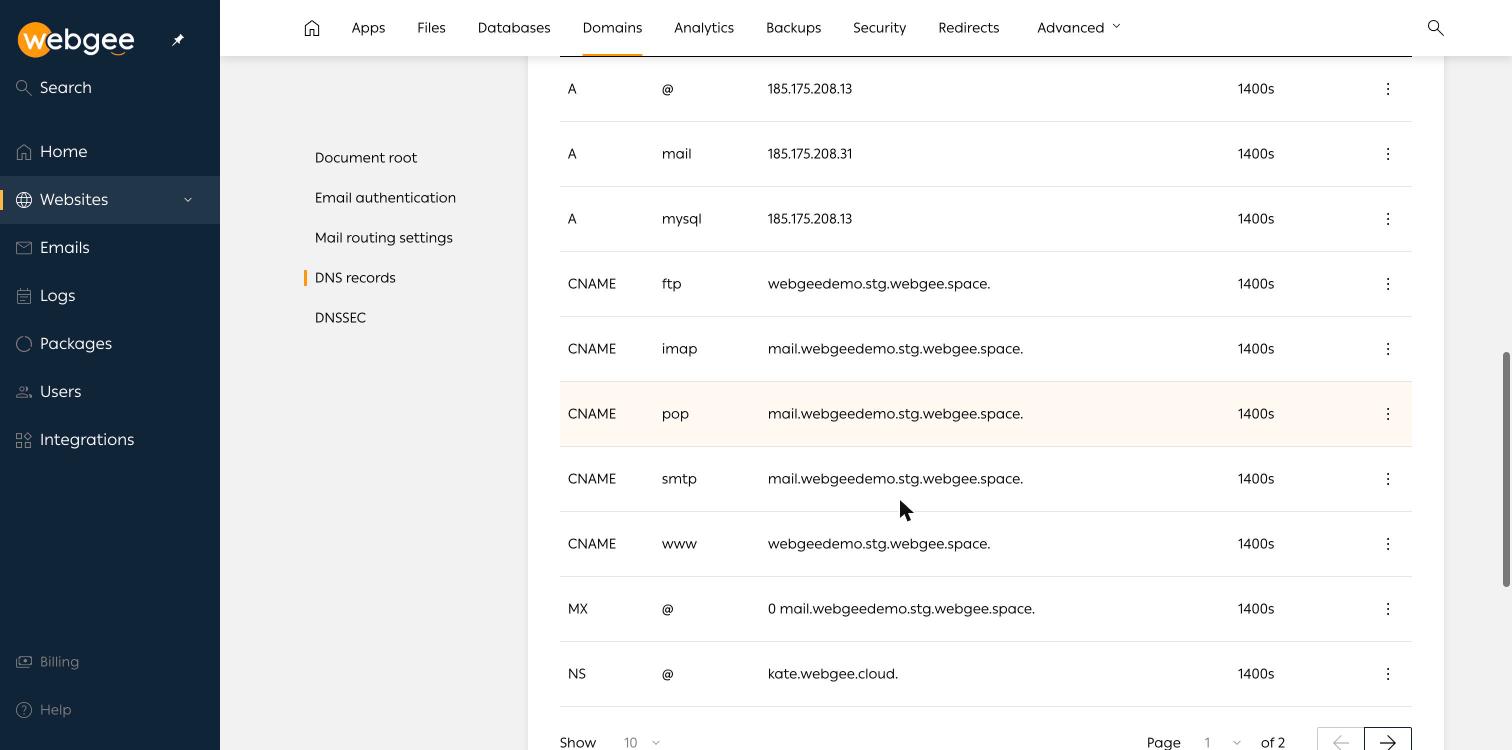Open actions menu for MX @ record
This screenshot has height=750, width=1512.
[x=1387, y=609]
